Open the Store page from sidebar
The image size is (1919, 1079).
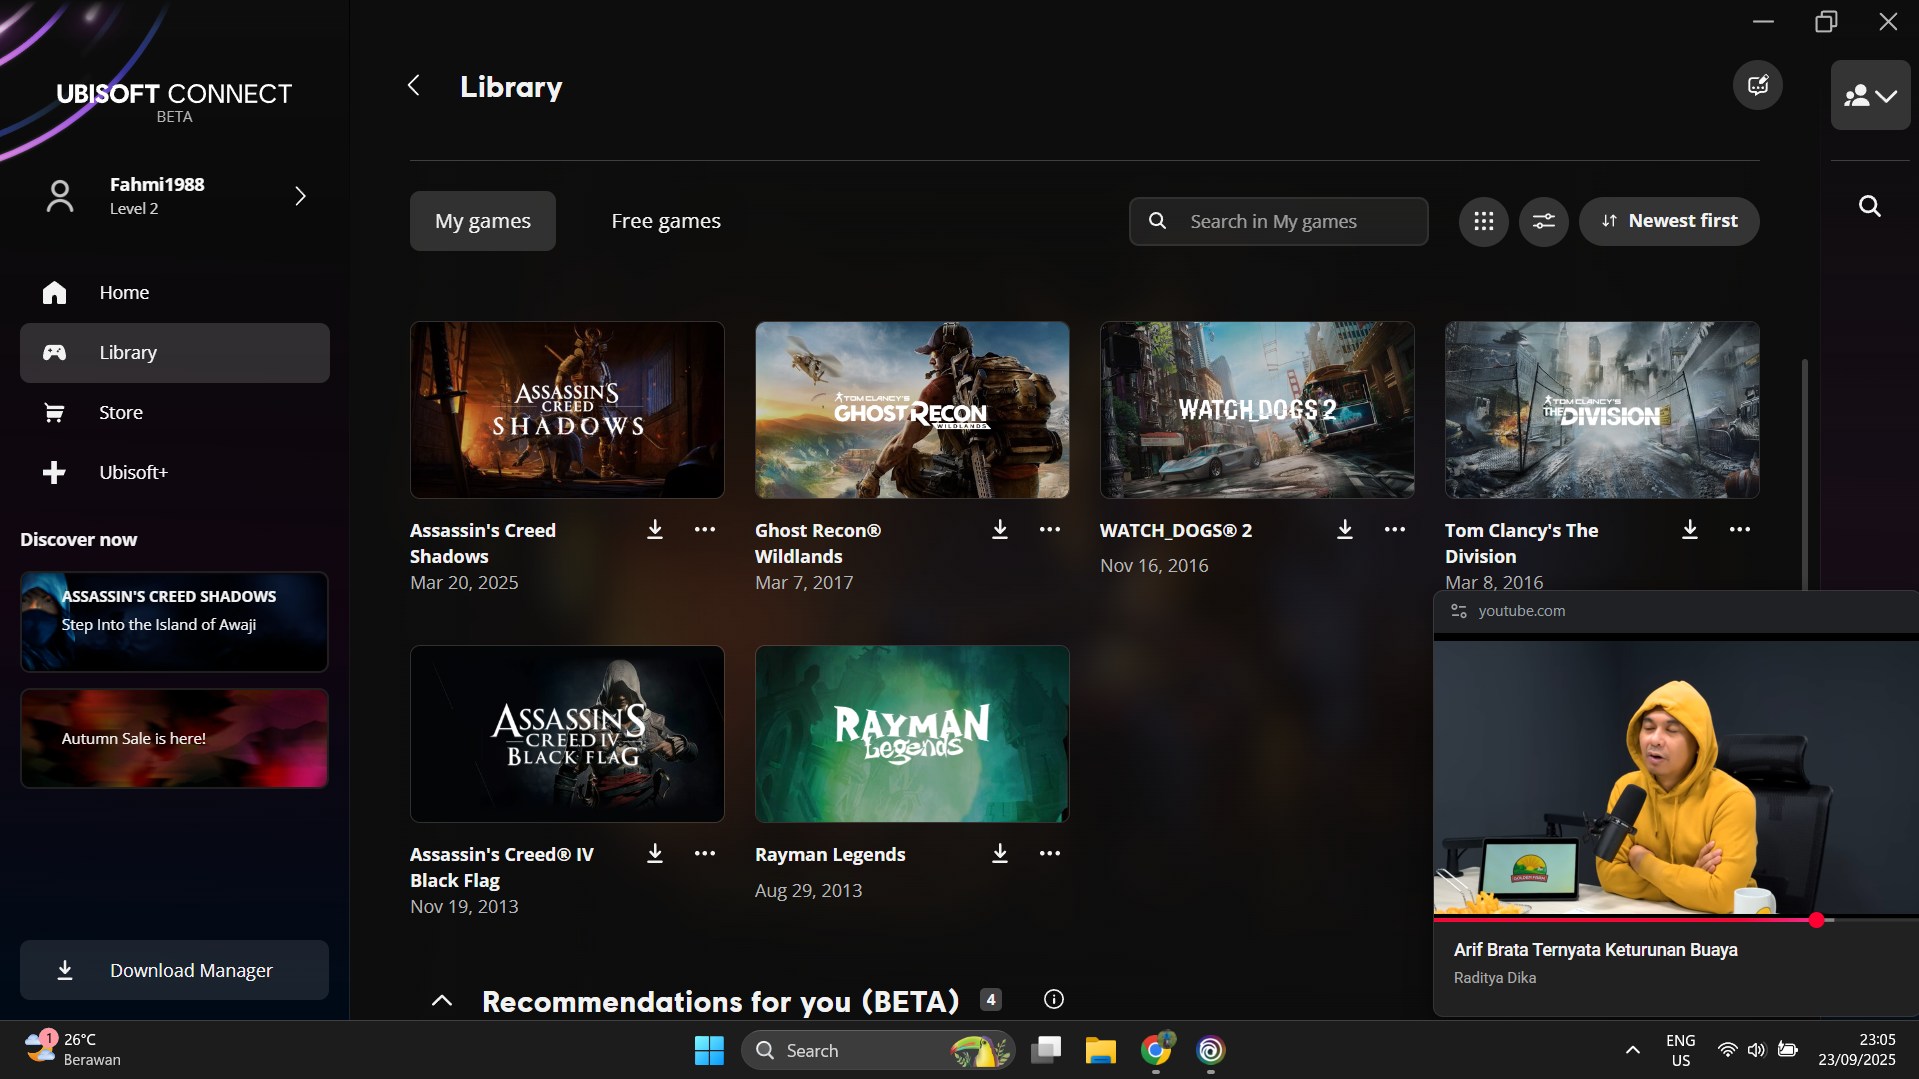(x=175, y=413)
